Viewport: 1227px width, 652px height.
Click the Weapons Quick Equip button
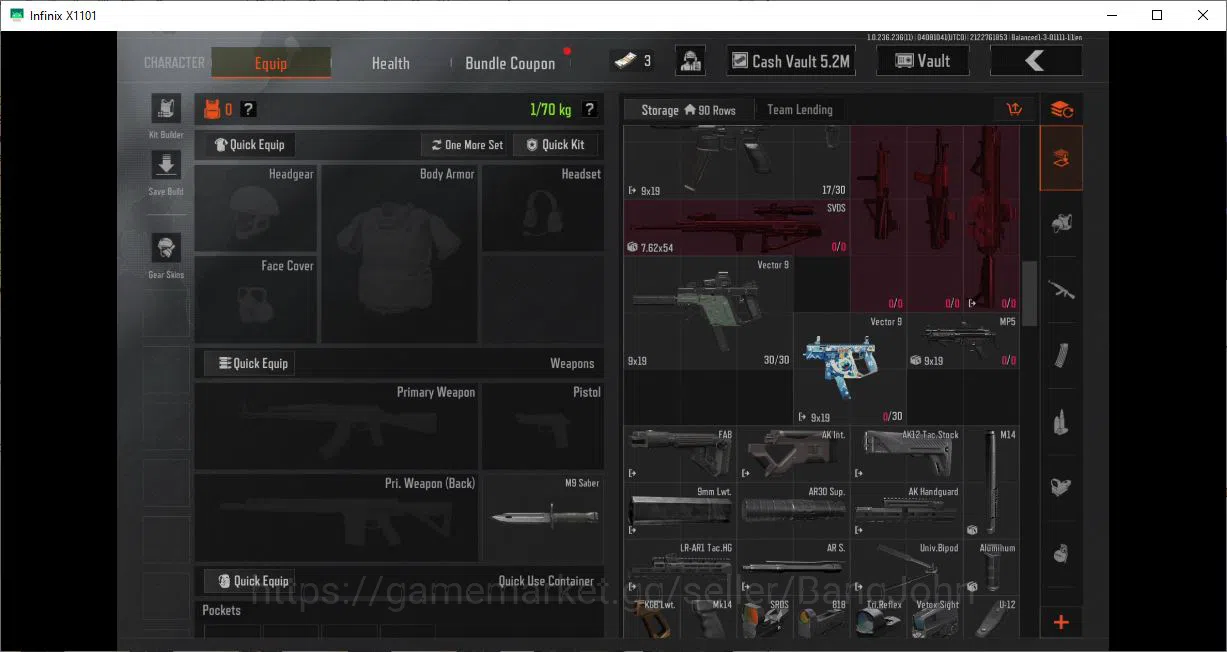click(x=250, y=363)
